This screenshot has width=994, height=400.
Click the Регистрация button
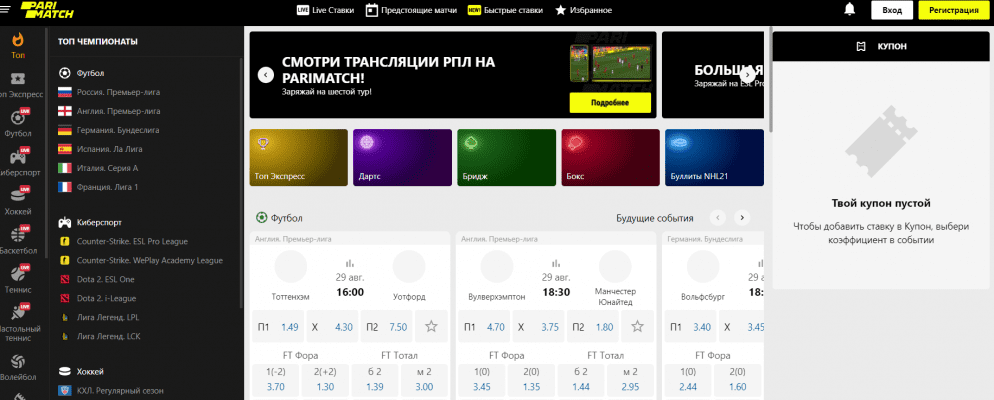point(953,10)
